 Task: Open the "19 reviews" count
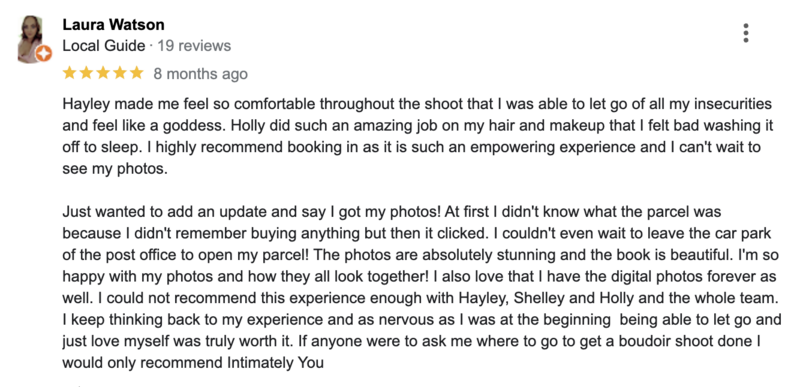click(194, 46)
